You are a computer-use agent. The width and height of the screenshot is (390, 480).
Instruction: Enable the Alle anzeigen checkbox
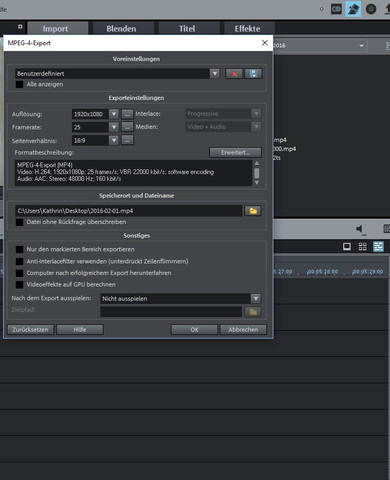click(x=20, y=84)
